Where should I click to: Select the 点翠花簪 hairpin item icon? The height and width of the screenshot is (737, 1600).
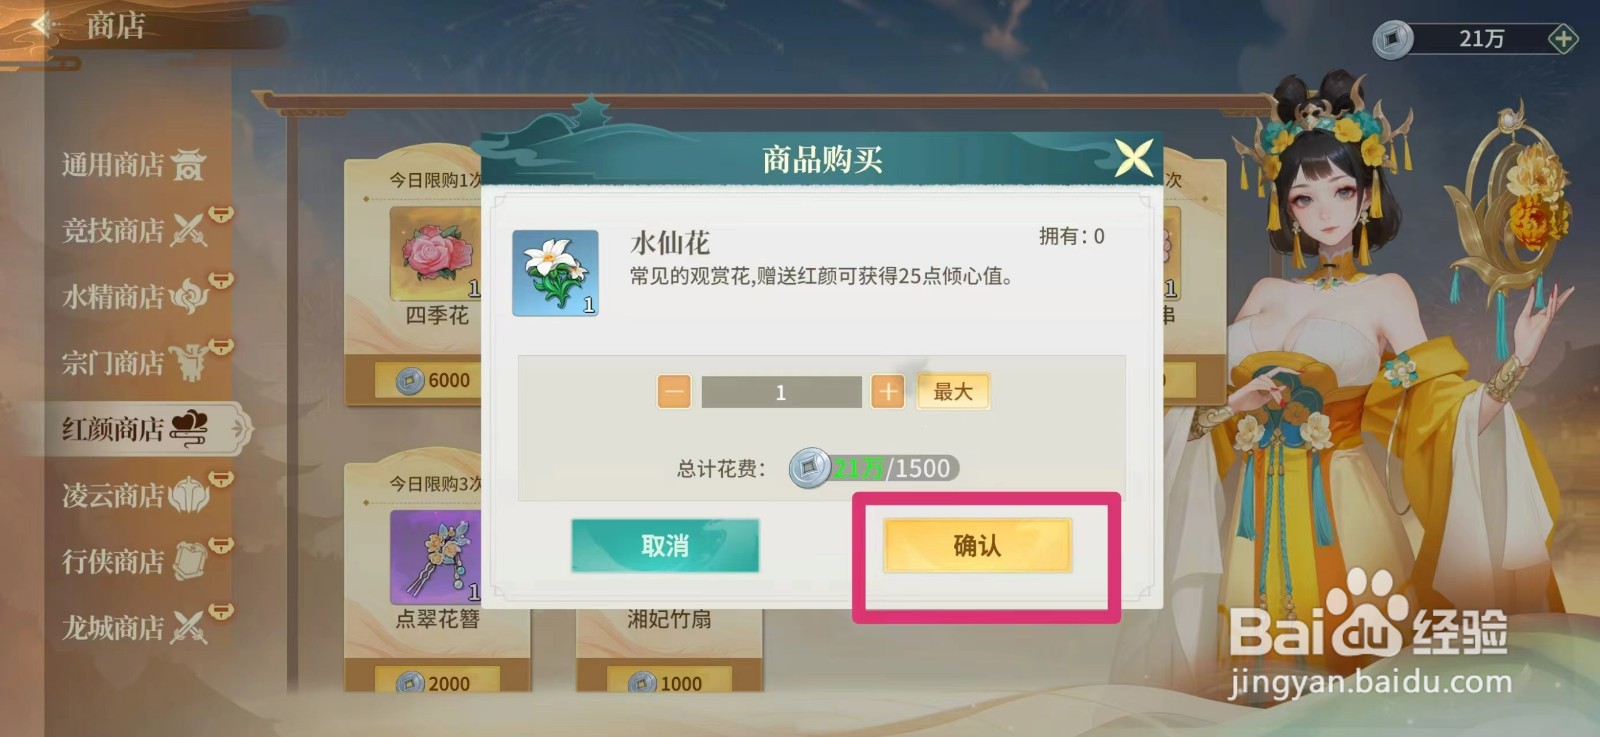pyautogui.click(x=436, y=556)
